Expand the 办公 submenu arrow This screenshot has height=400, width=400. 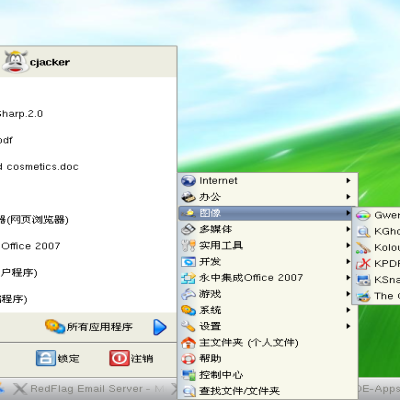(x=348, y=197)
